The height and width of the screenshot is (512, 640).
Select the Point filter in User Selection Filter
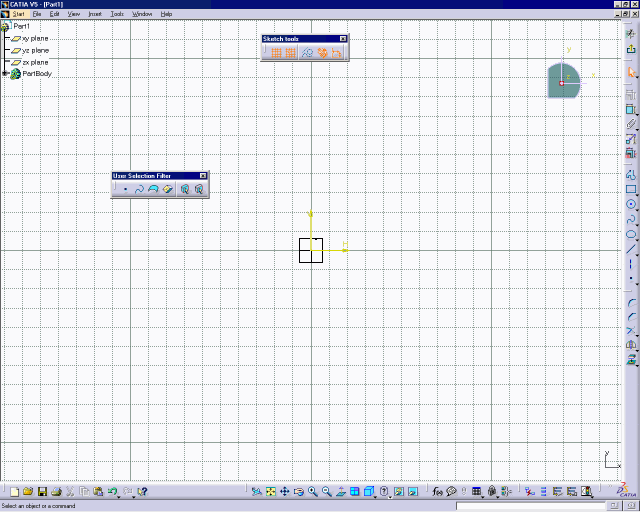tap(125, 189)
